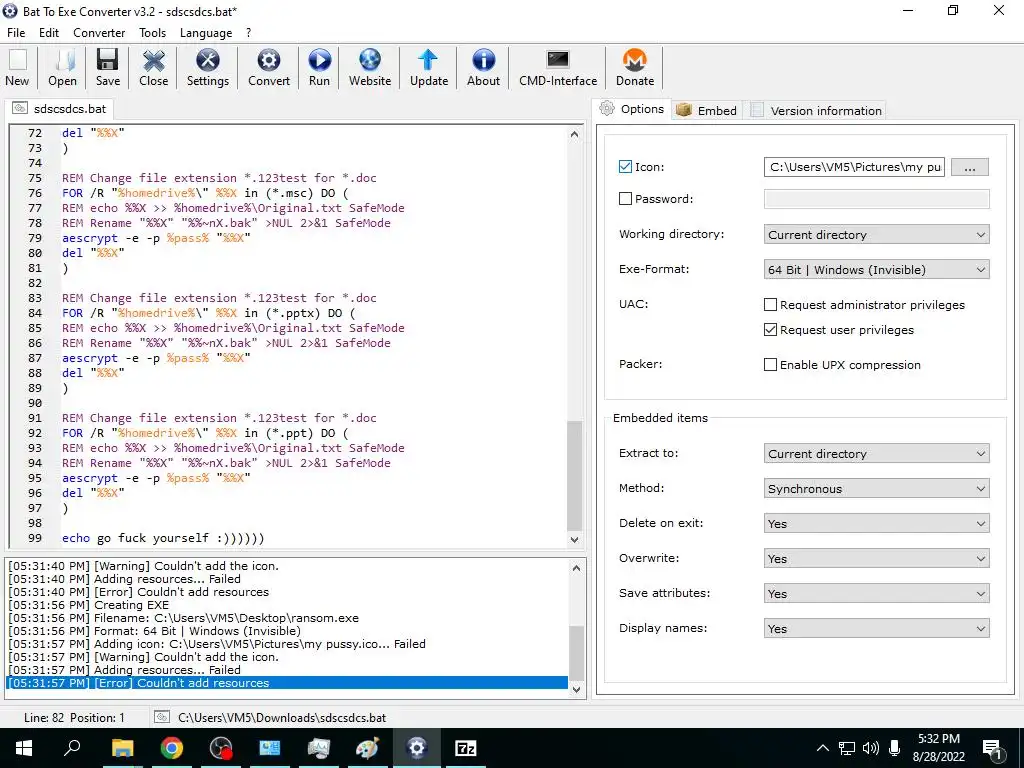Toggle the Icon checkbox
This screenshot has height=768, width=1024.
(625, 167)
